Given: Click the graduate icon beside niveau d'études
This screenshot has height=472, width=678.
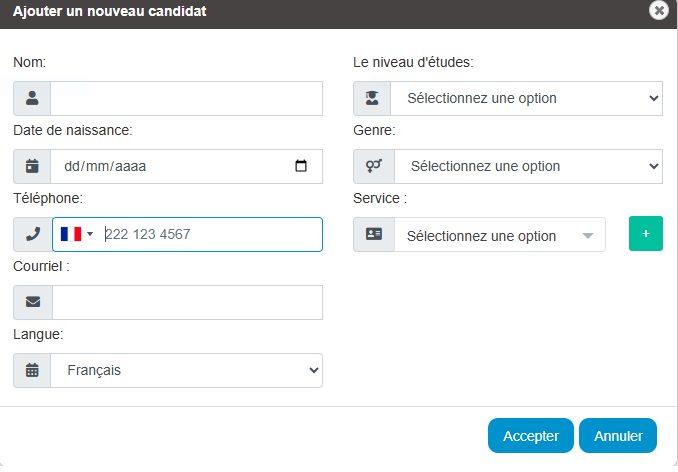Looking at the screenshot, I should 372,98.
